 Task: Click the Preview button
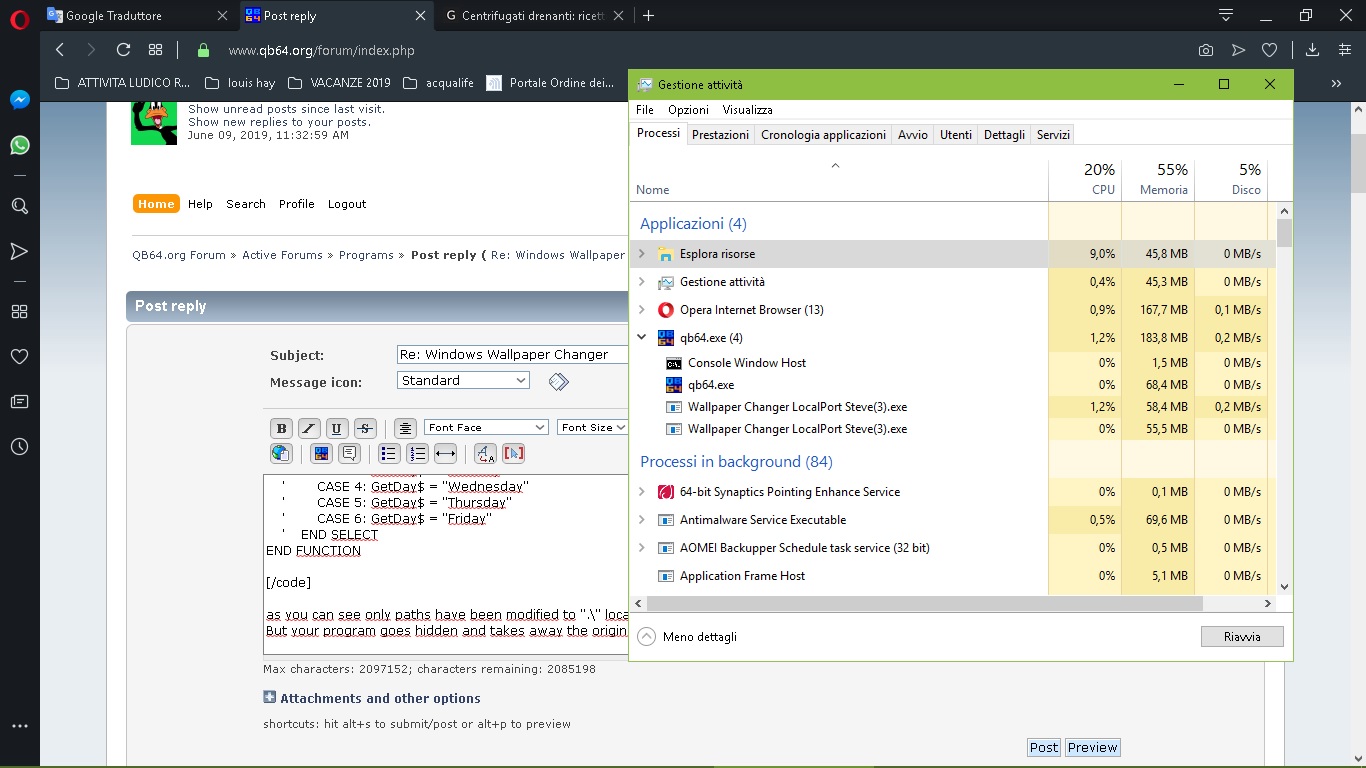(1092, 747)
